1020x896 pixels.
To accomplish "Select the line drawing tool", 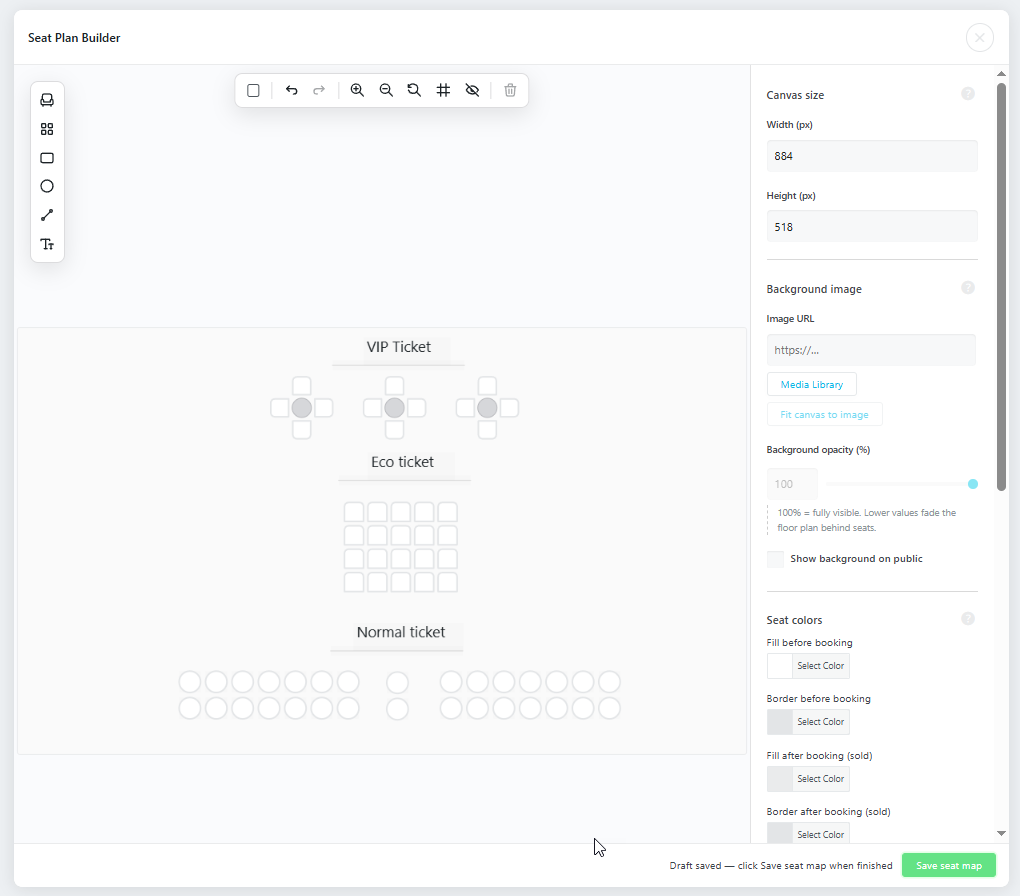I will pyautogui.click(x=47, y=215).
